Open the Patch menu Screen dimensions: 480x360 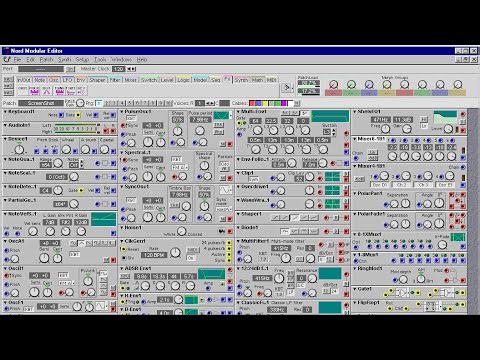click(x=46, y=59)
